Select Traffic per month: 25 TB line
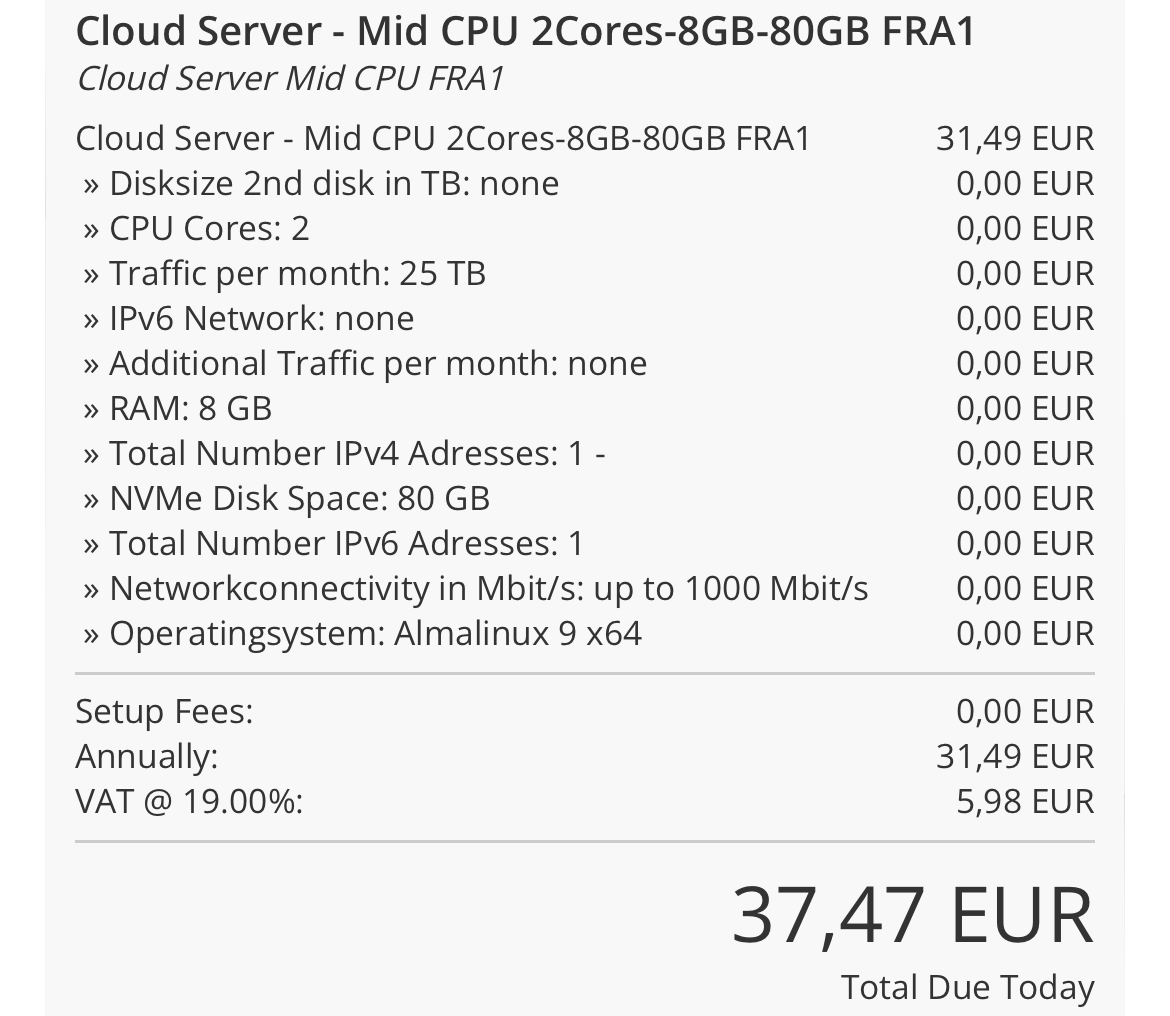The height and width of the screenshot is (1016, 1170). pyautogui.click(x=284, y=274)
